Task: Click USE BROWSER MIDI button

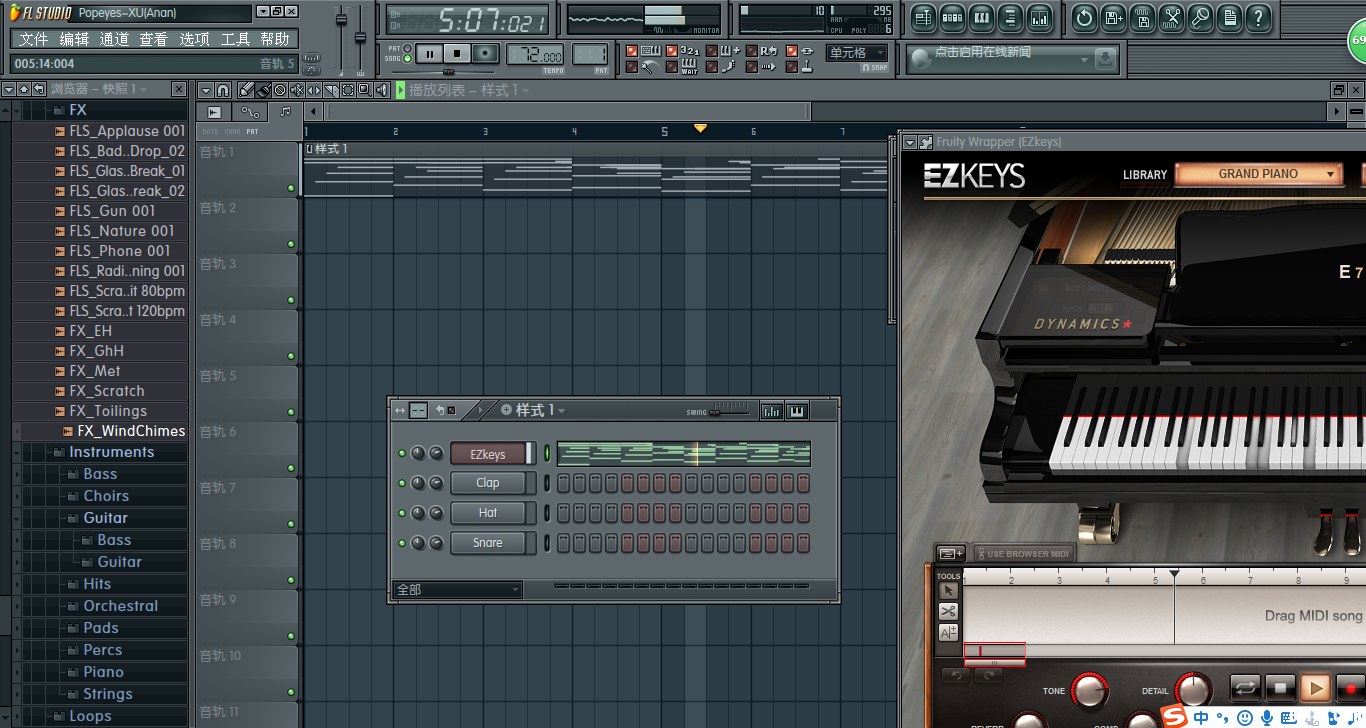Action: coord(1023,553)
